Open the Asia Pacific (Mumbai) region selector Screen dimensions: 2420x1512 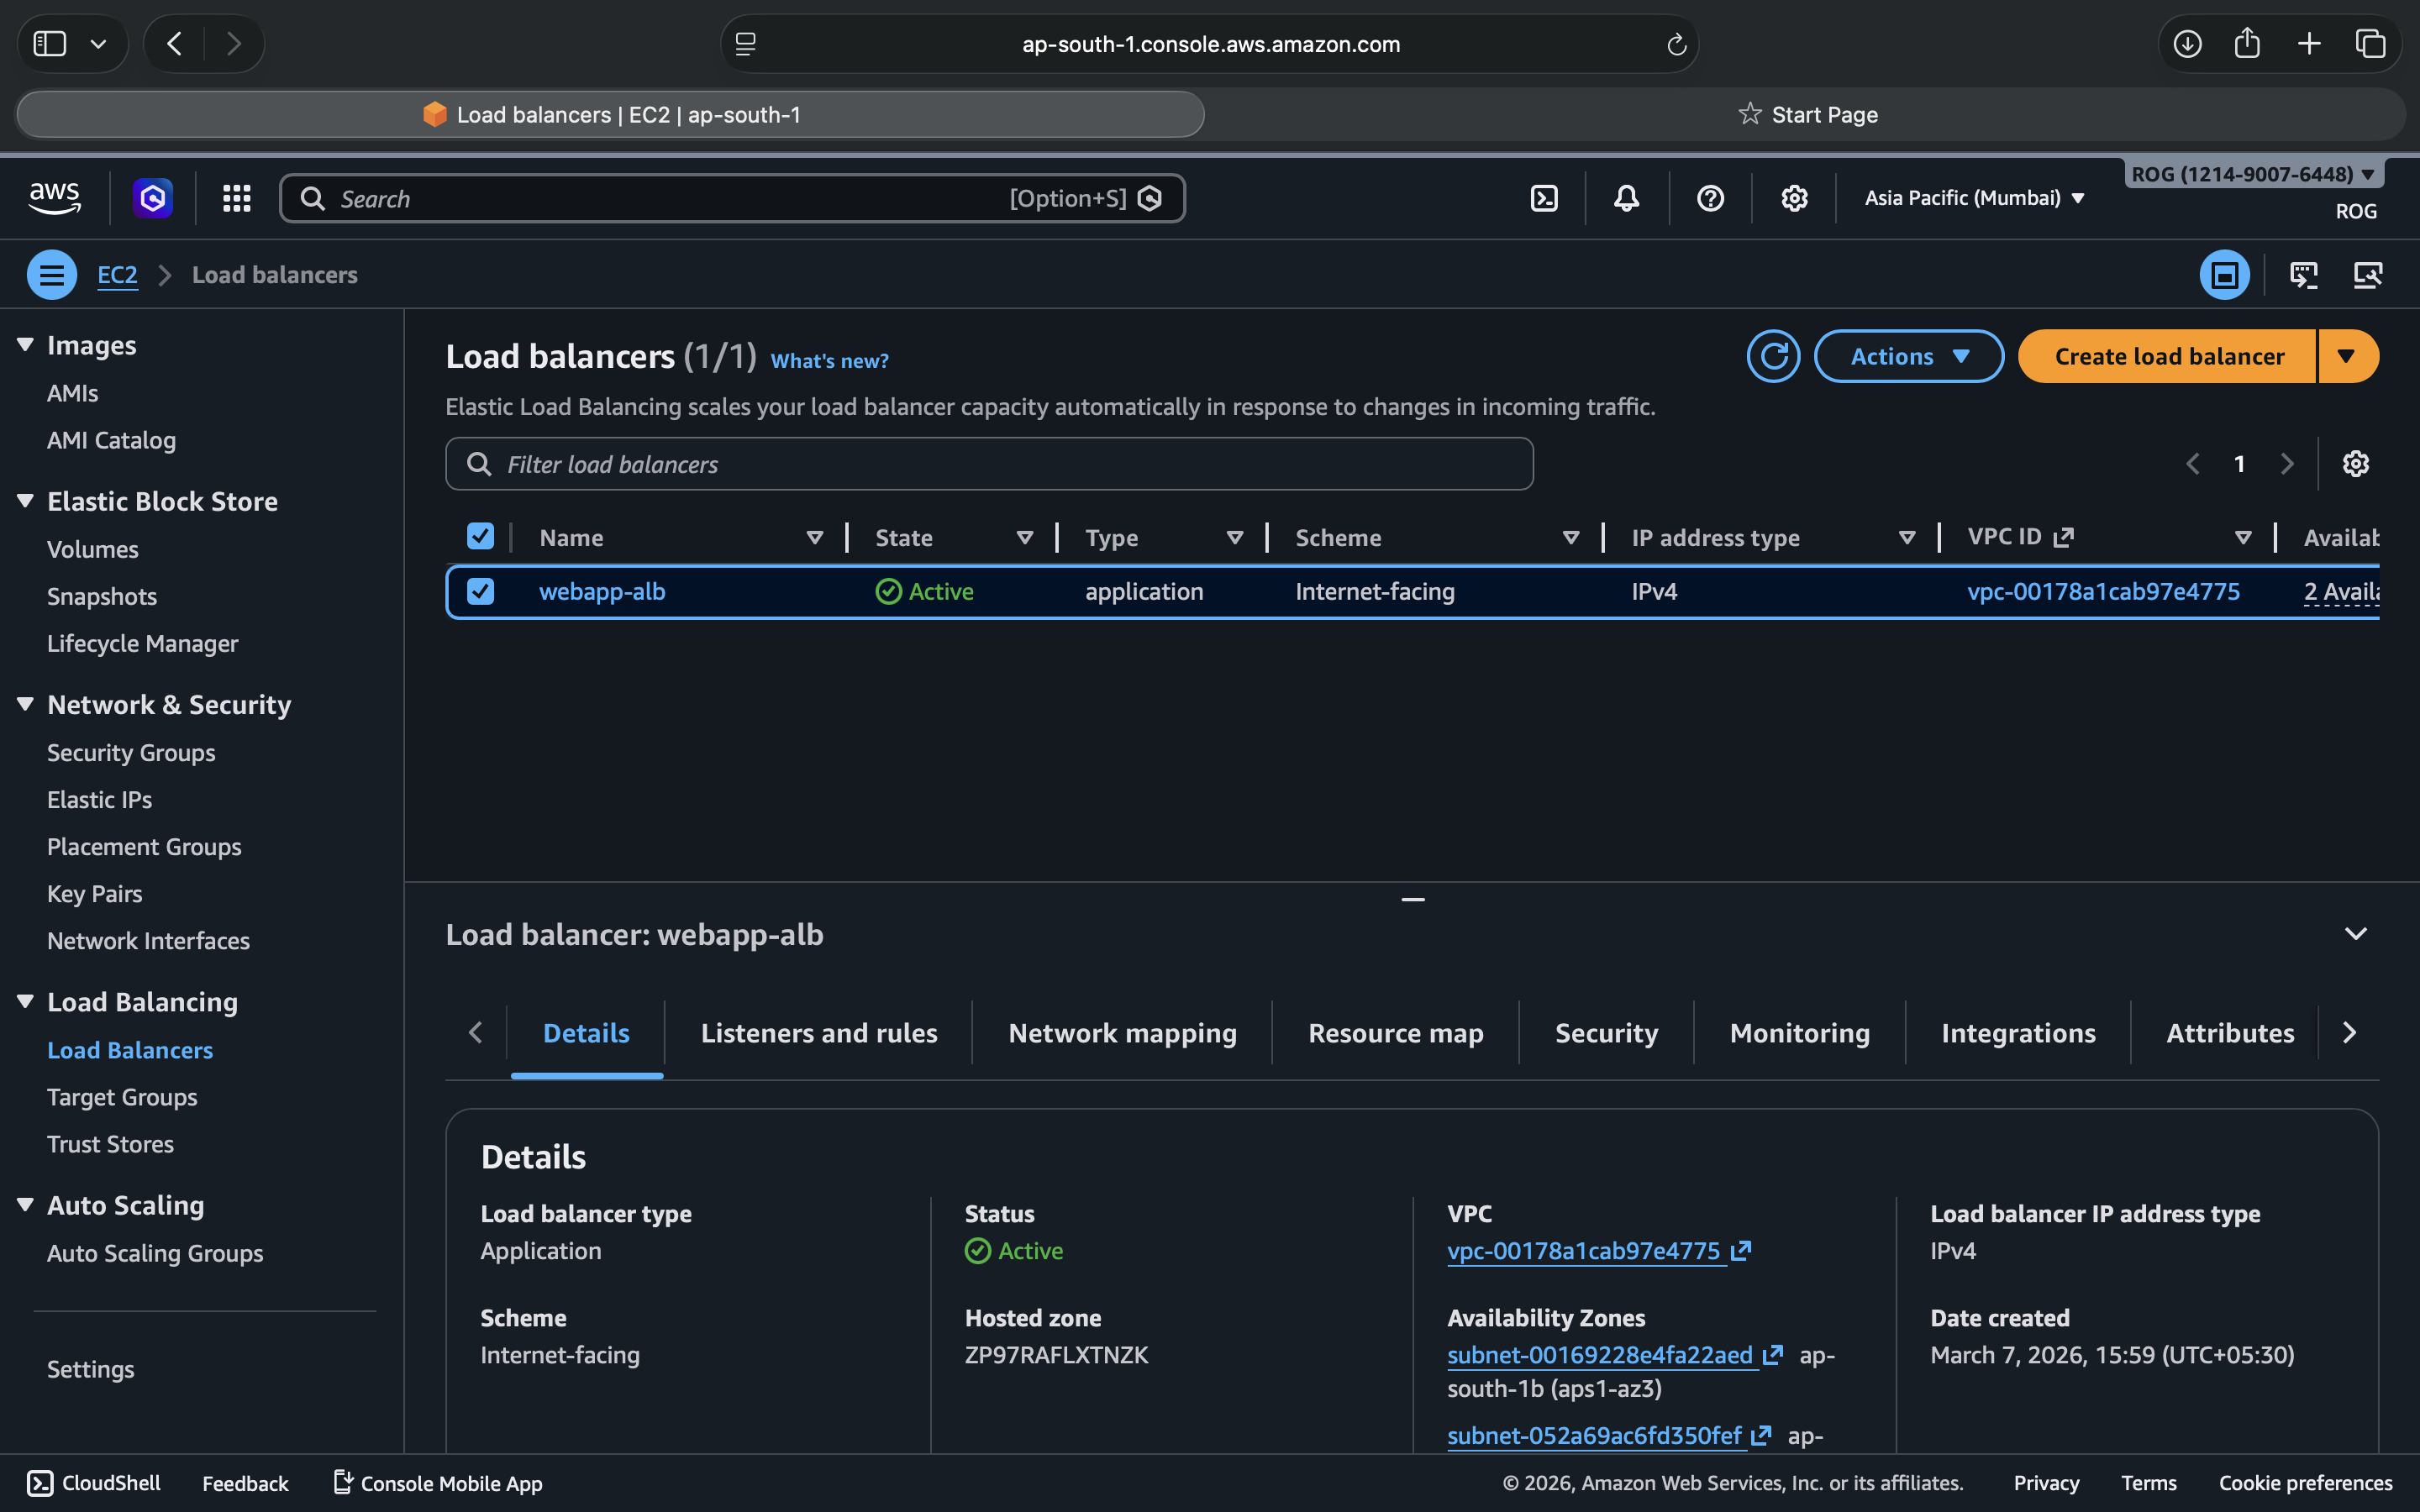1974,198
